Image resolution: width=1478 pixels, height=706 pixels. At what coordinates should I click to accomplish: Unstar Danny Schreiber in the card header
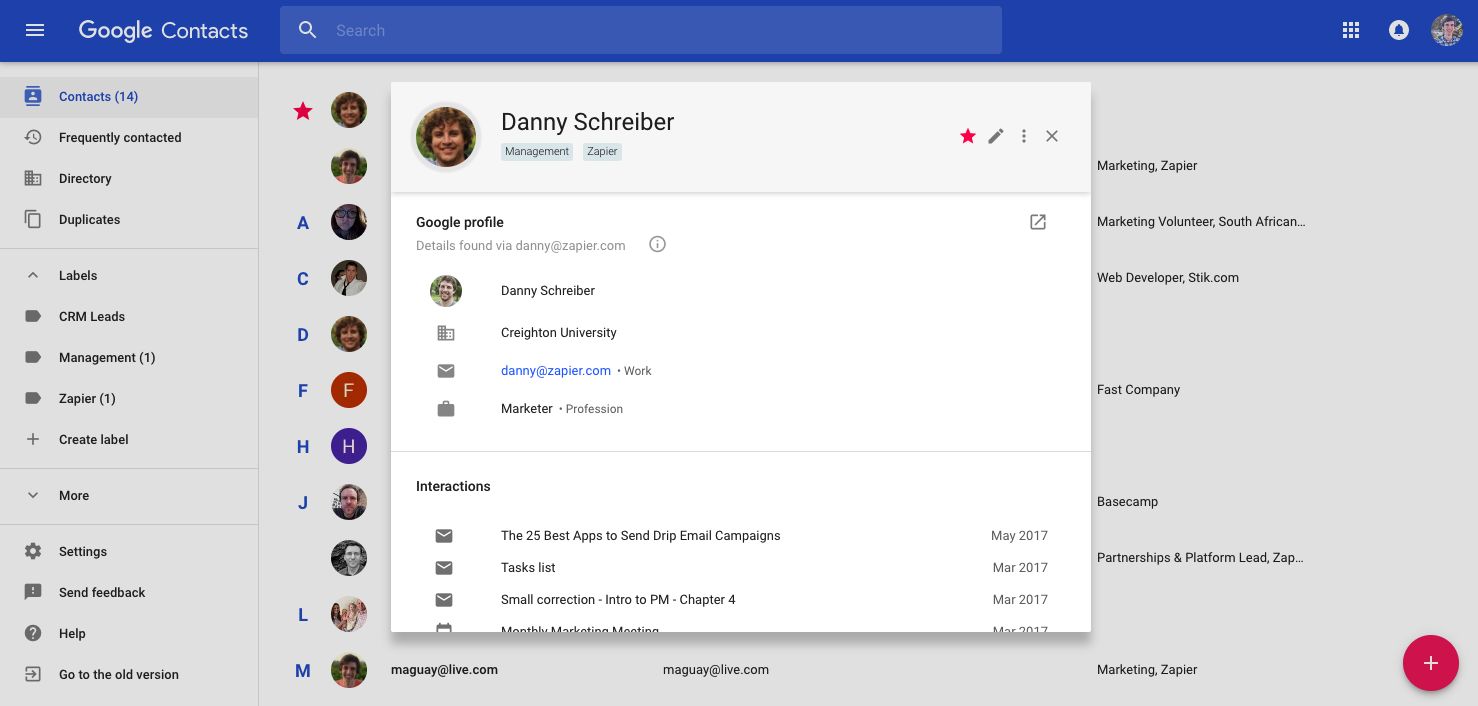tap(968, 136)
